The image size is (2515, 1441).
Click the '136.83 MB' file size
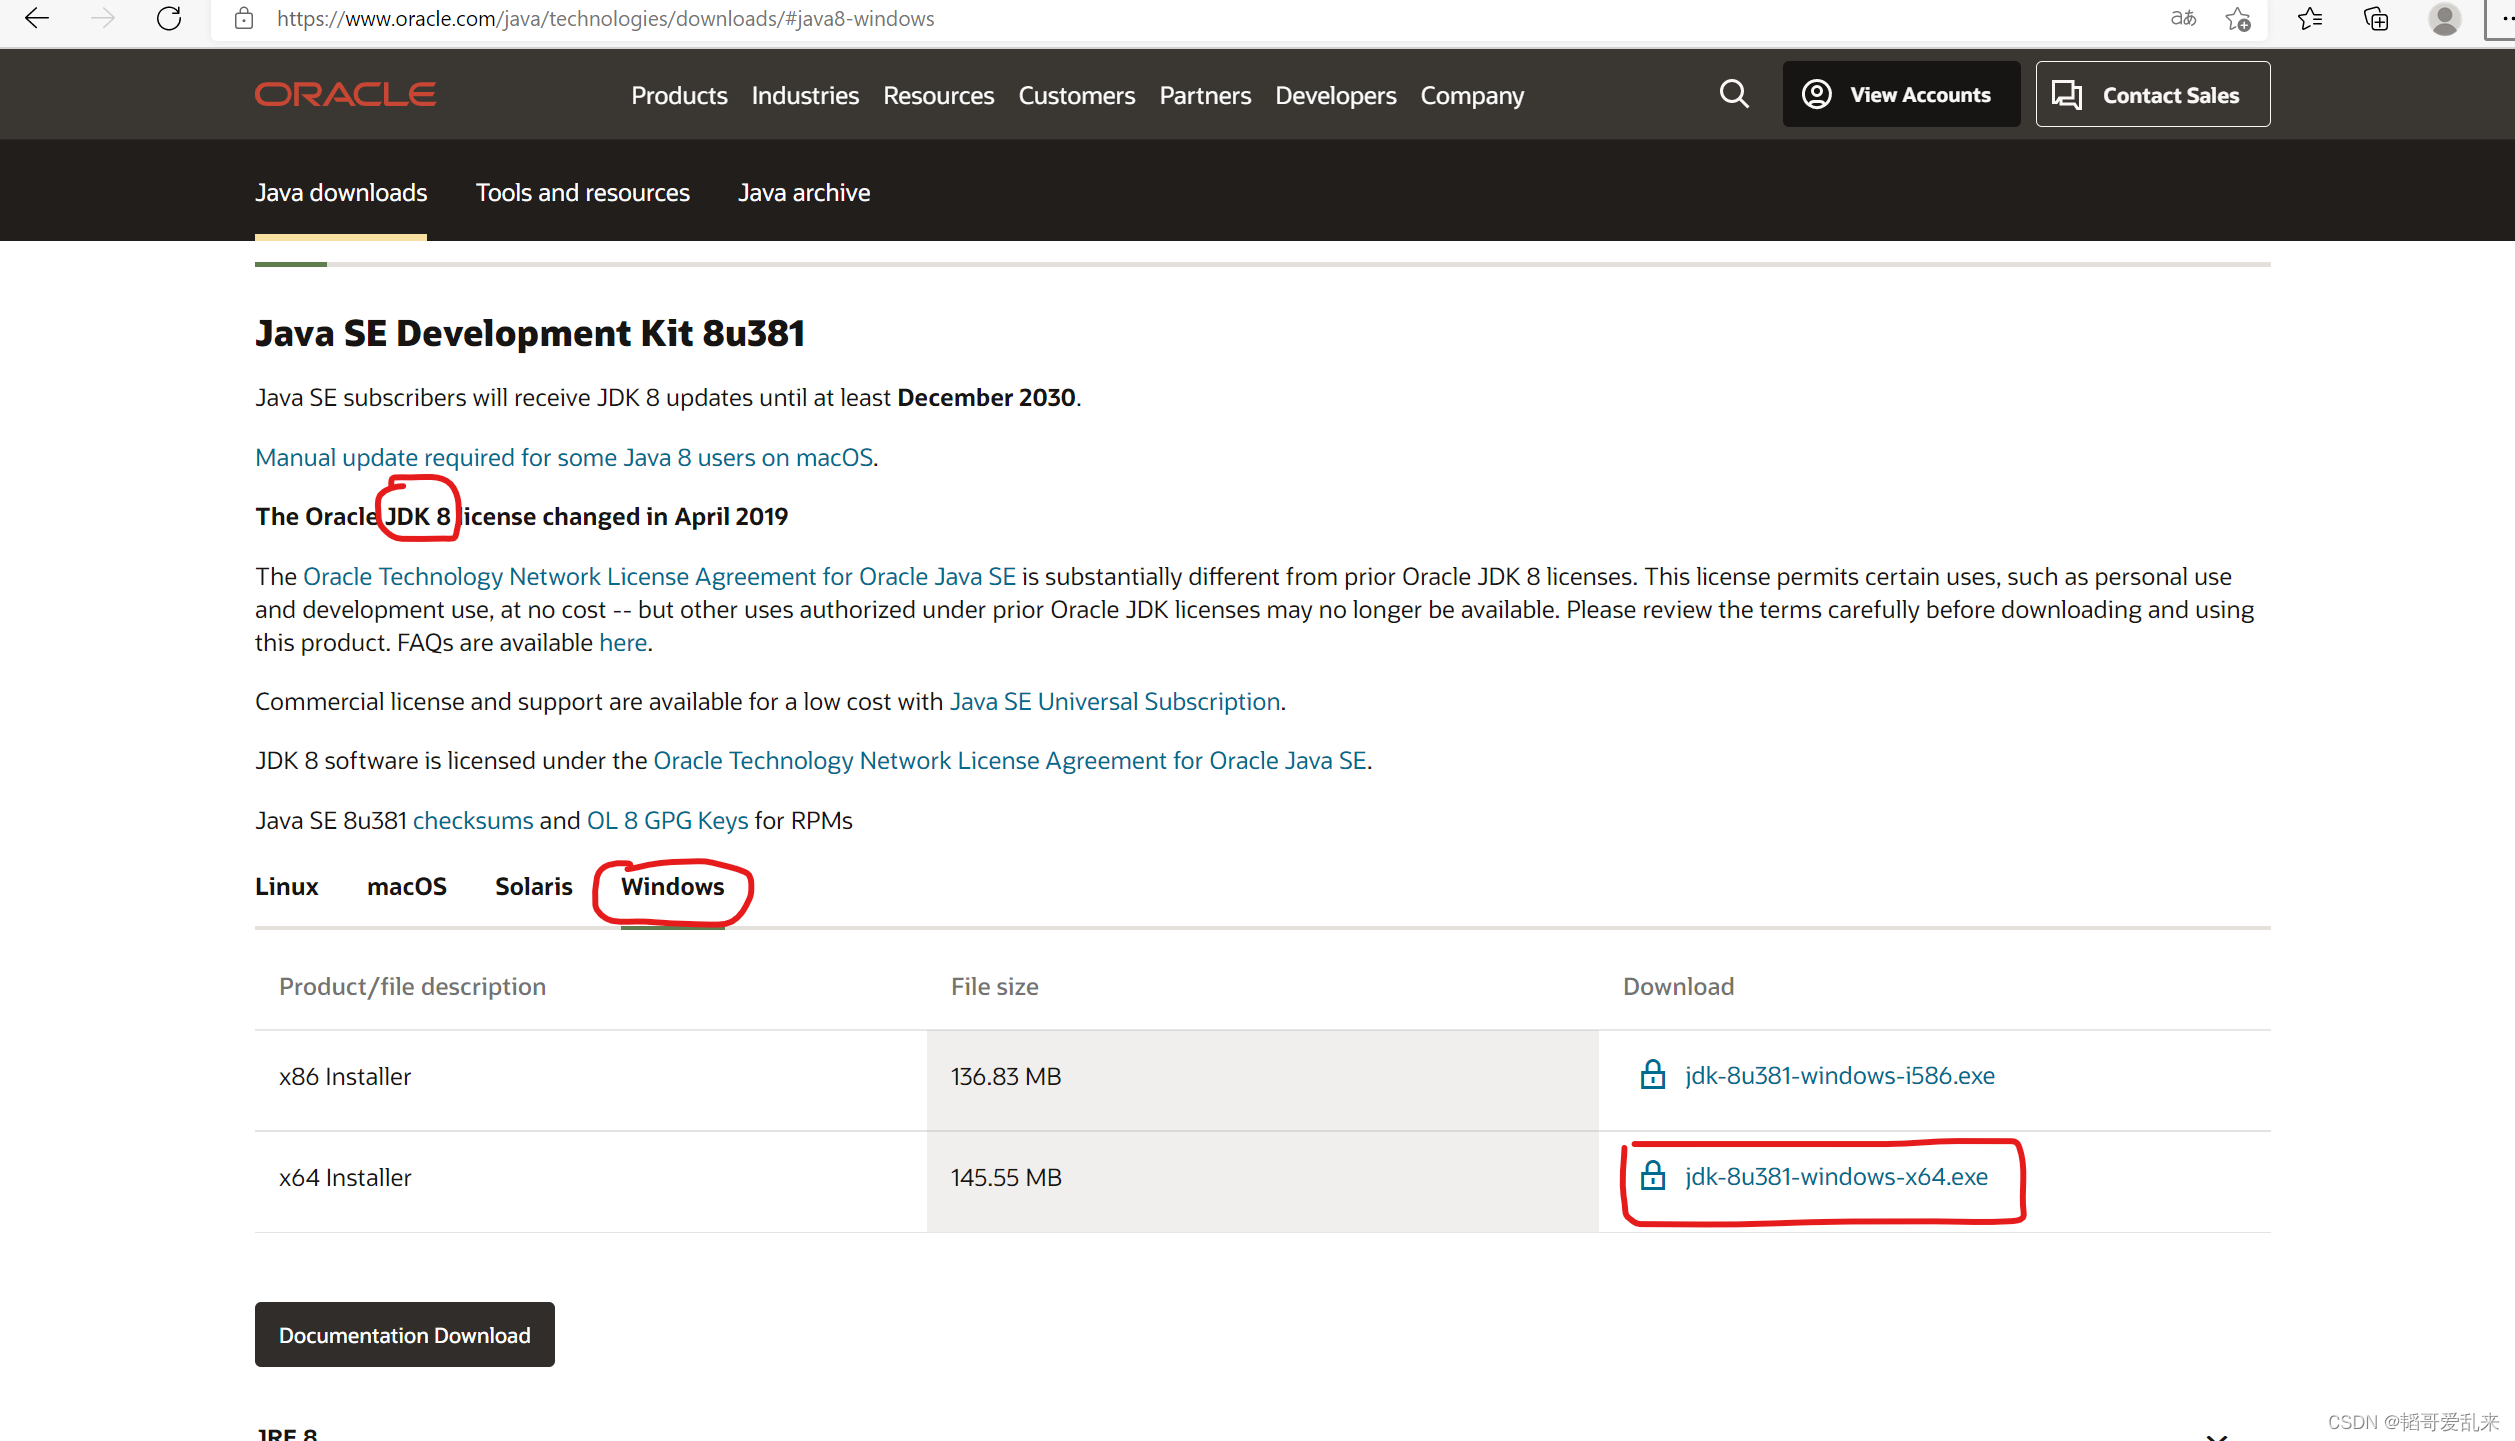click(x=1006, y=1076)
